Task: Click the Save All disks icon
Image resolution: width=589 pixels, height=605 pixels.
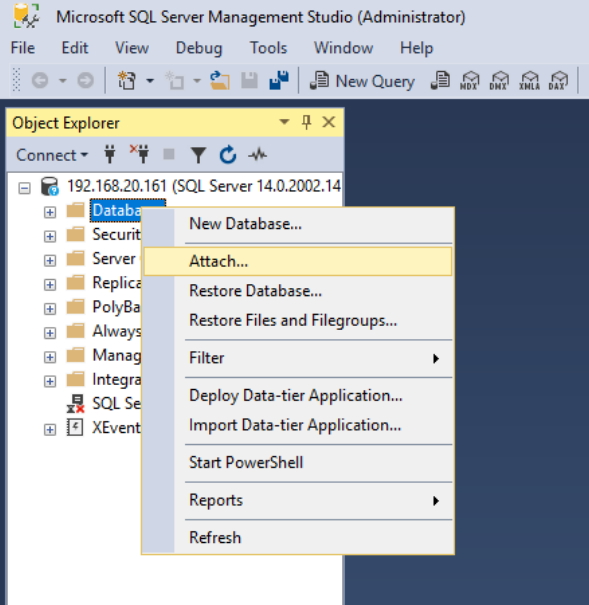Action: [x=279, y=80]
